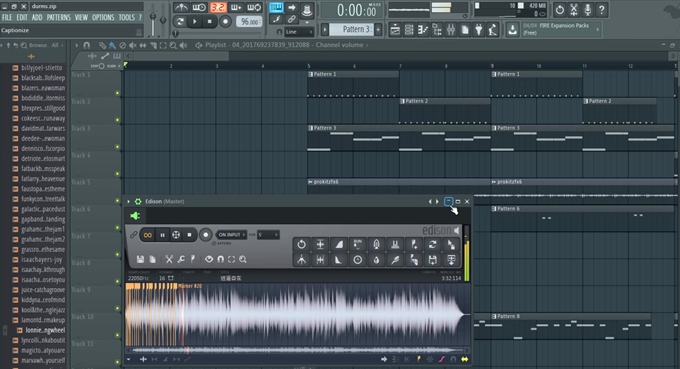Click Edison's view eye icon
This screenshot has height=369, width=680.
(x=209, y=259)
